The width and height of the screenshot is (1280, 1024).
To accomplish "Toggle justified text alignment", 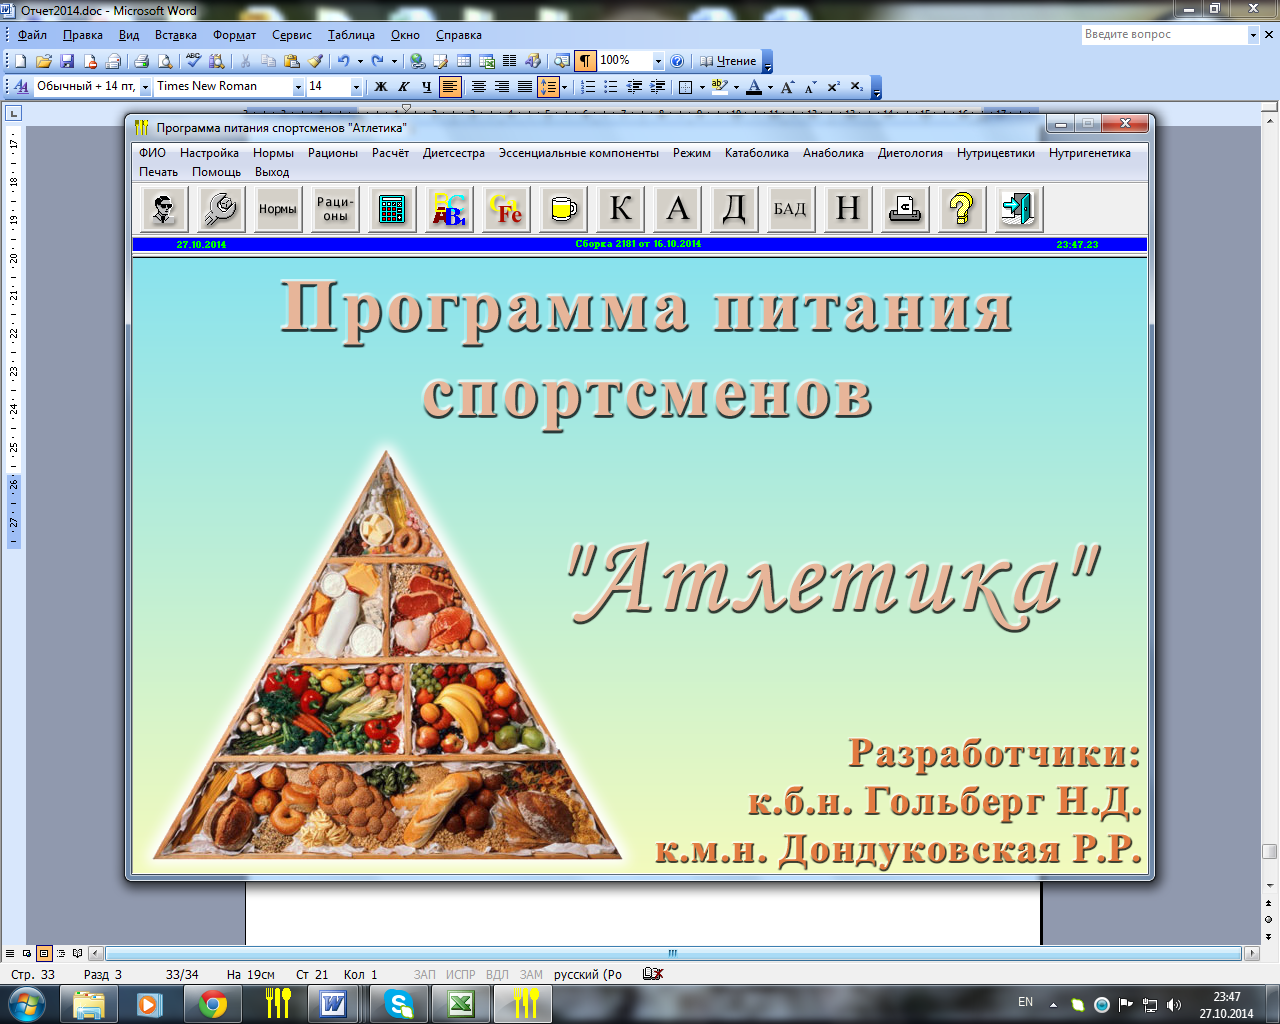I will pos(525,87).
